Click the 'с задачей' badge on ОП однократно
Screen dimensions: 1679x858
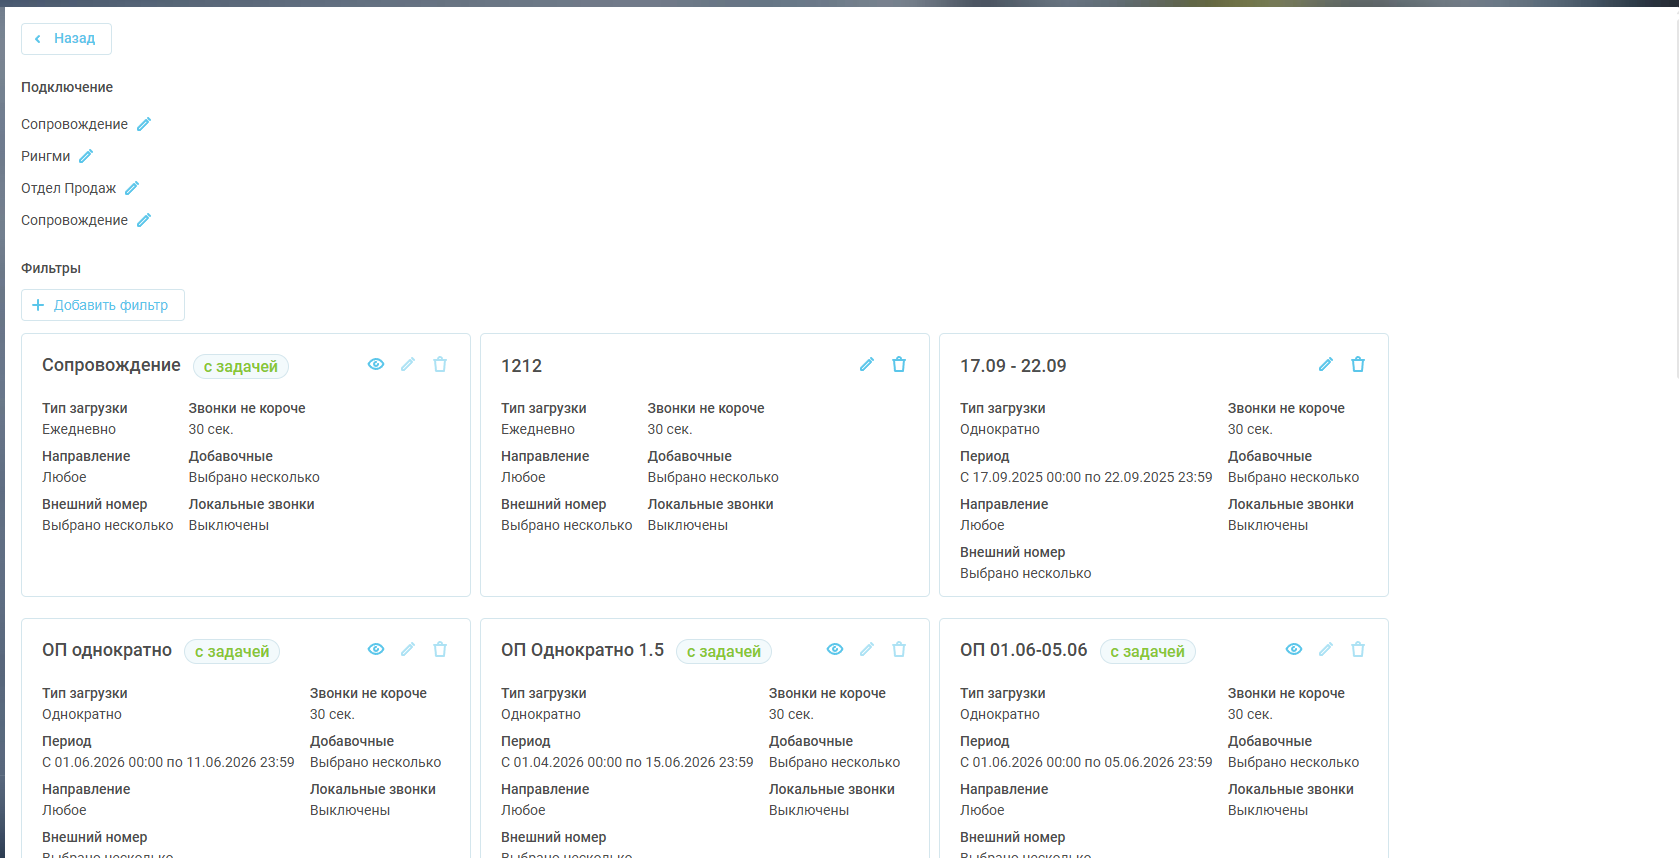[x=232, y=652]
